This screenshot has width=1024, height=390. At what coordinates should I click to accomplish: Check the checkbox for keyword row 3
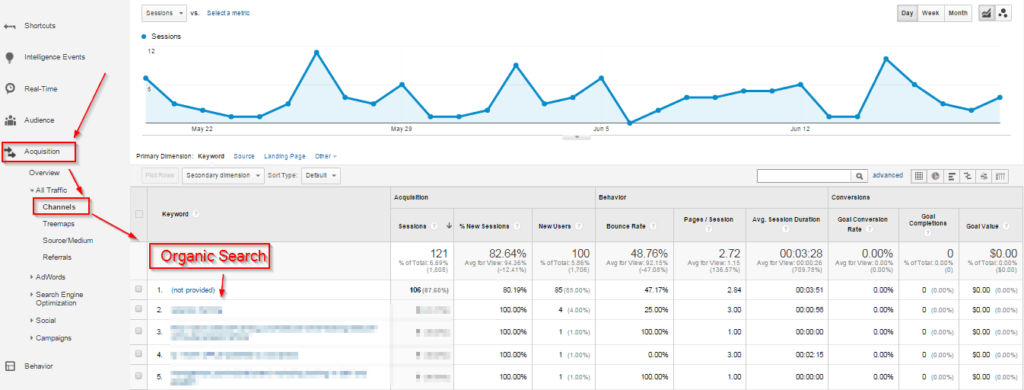pos(138,331)
